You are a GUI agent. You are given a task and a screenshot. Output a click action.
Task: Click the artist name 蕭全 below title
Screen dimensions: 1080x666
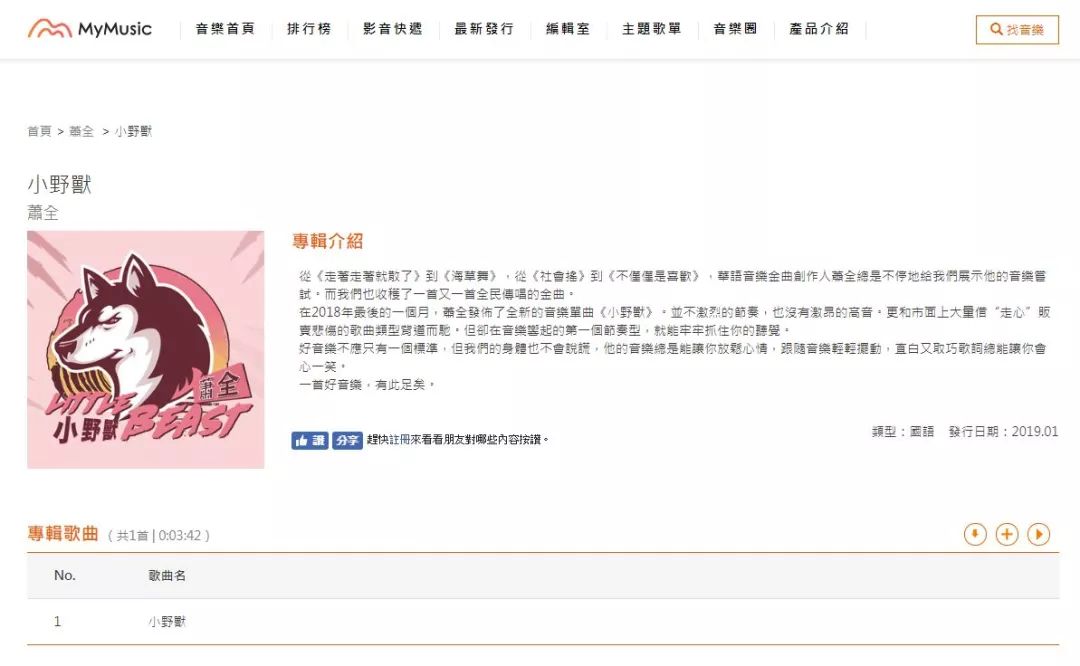(x=43, y=213)
